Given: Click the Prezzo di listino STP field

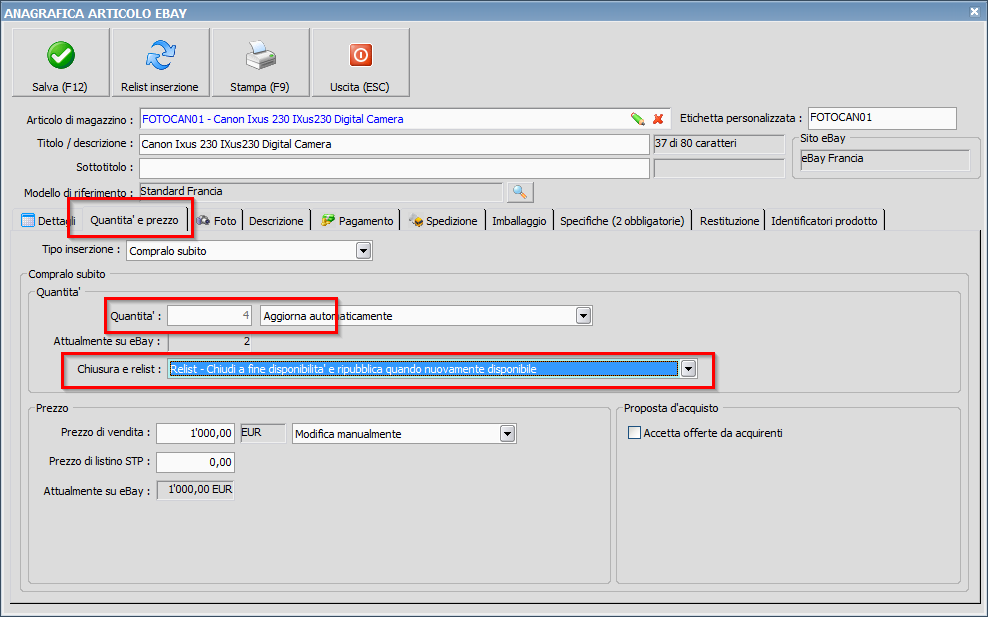Looking at the screenshot, I should click(x=195, y=462).
